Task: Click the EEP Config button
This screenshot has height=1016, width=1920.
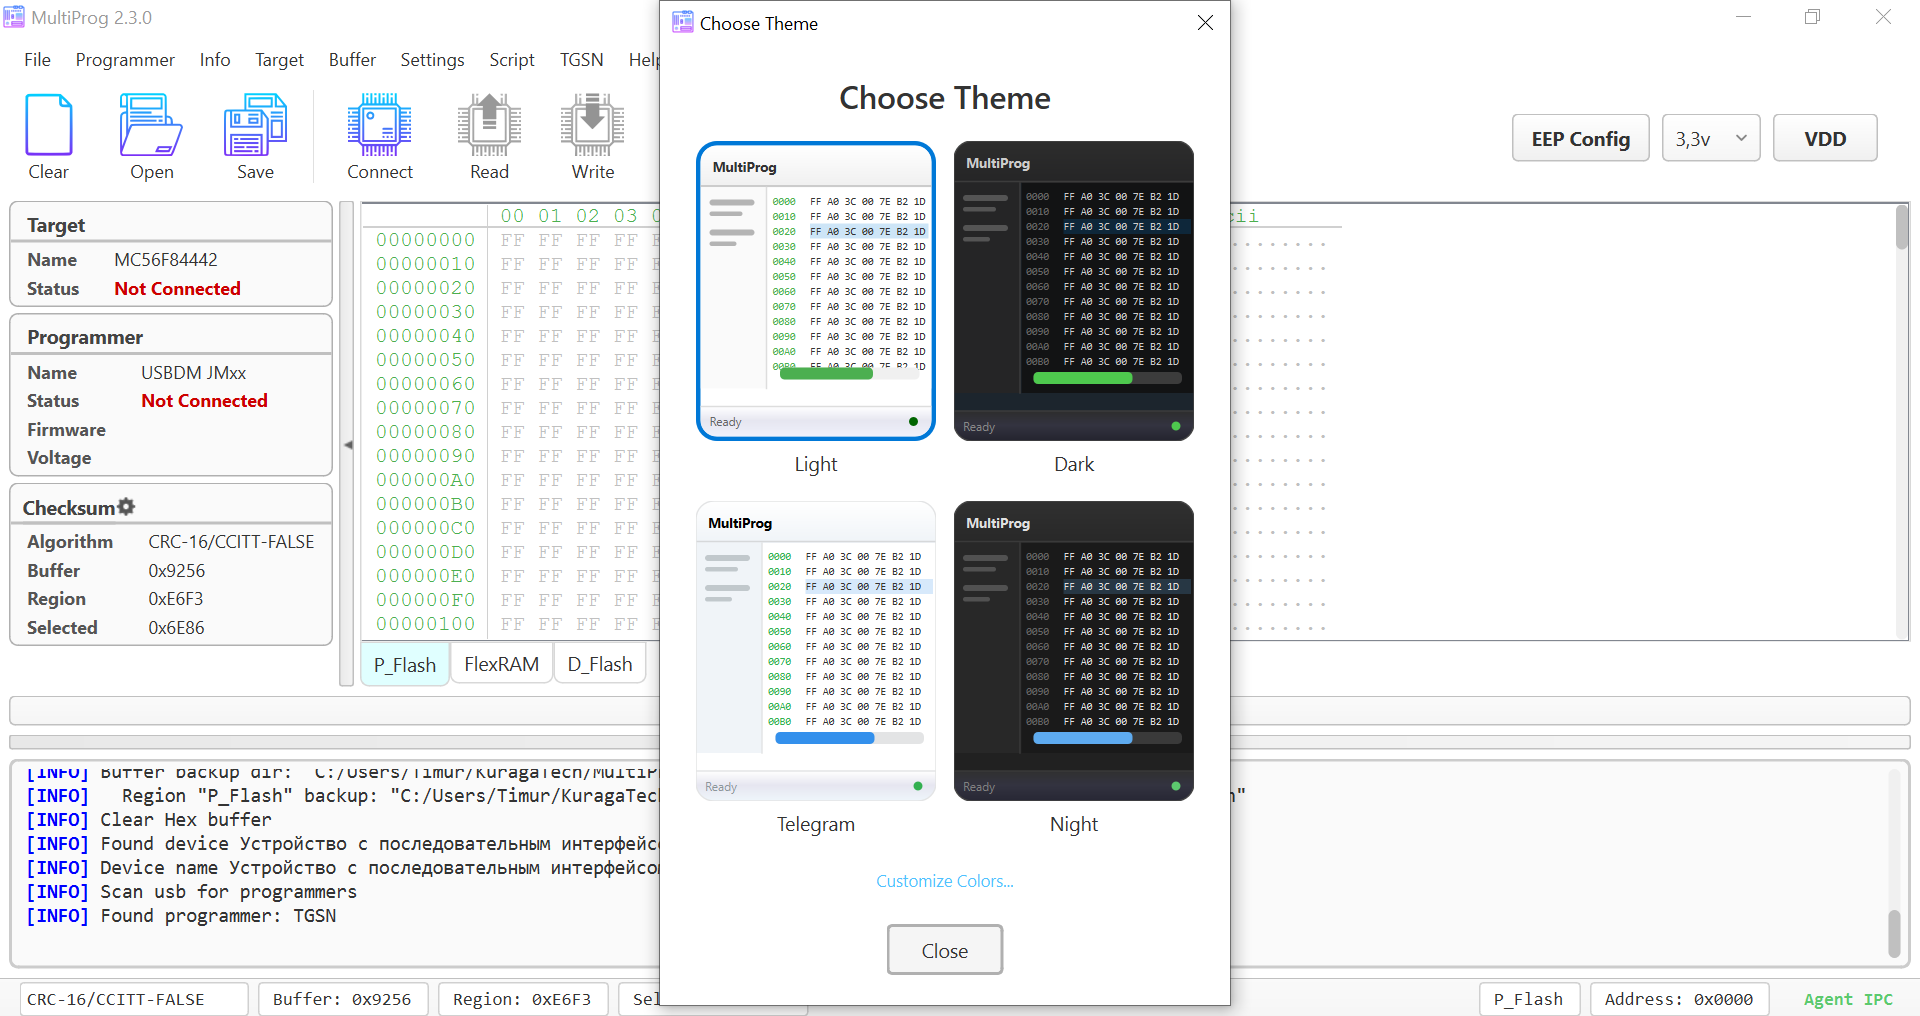Action: tap(1580, 138)
